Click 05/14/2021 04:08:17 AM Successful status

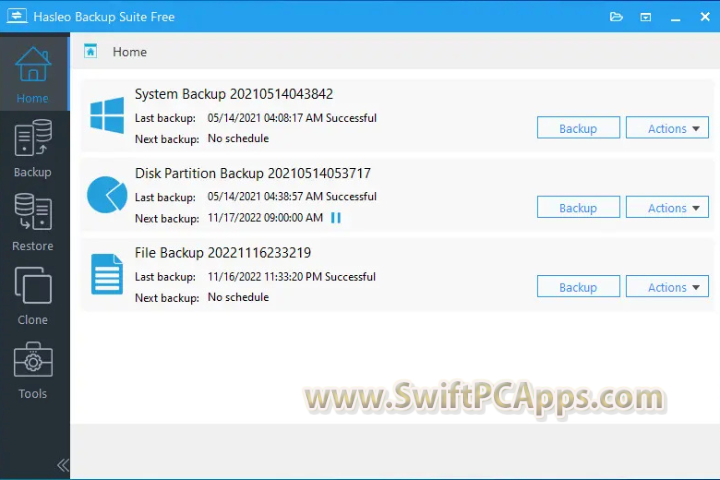tap(292, 118)
